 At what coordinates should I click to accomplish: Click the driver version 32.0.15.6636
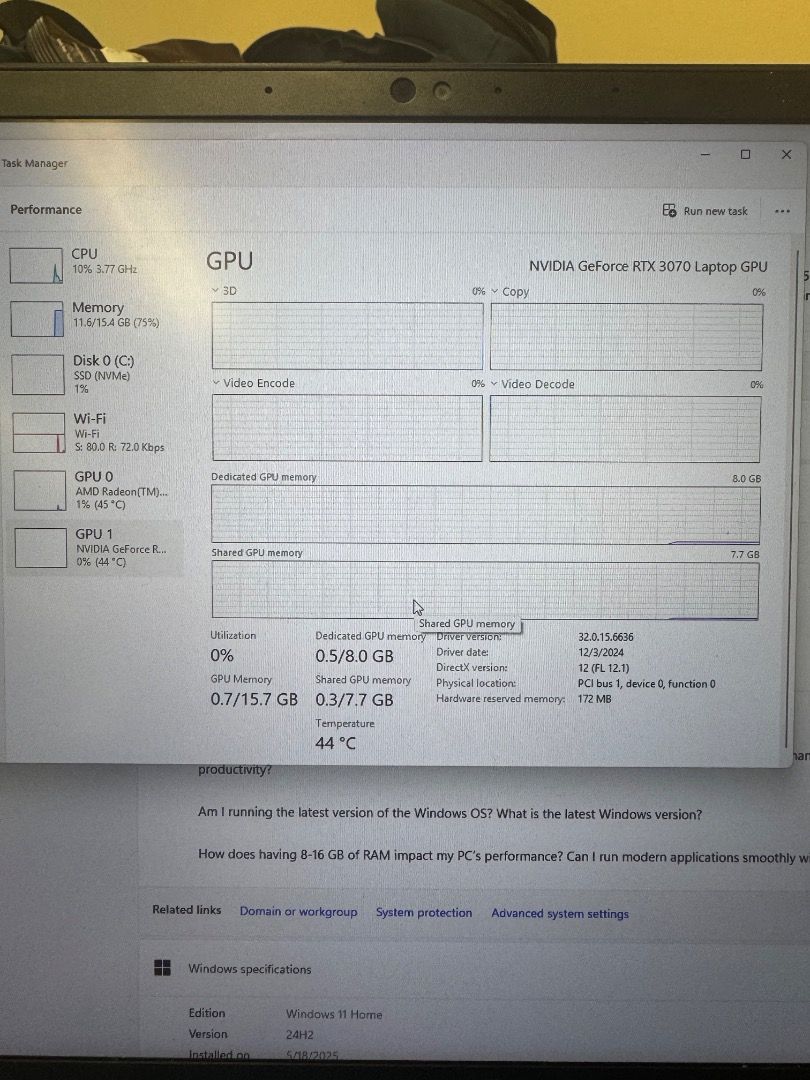605,637
